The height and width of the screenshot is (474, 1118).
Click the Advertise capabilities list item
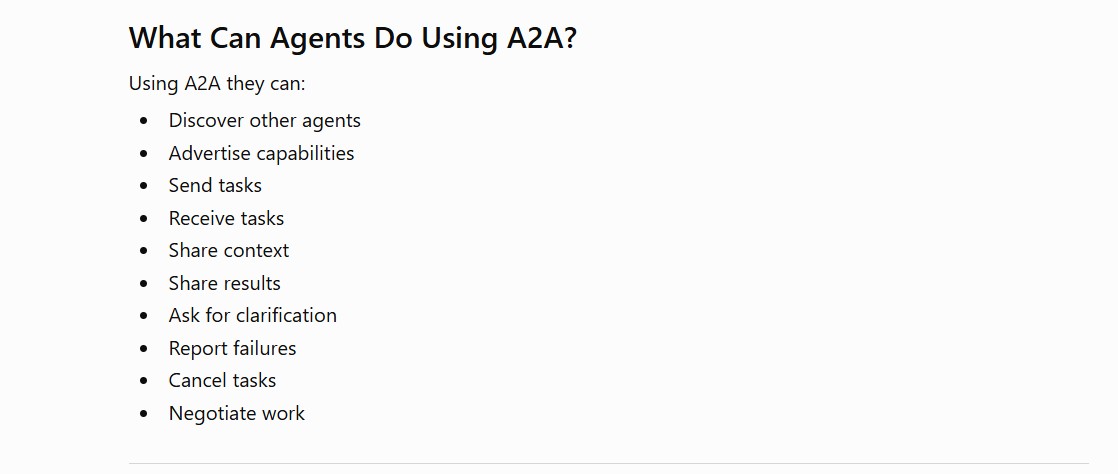click(x=261, y=153)
